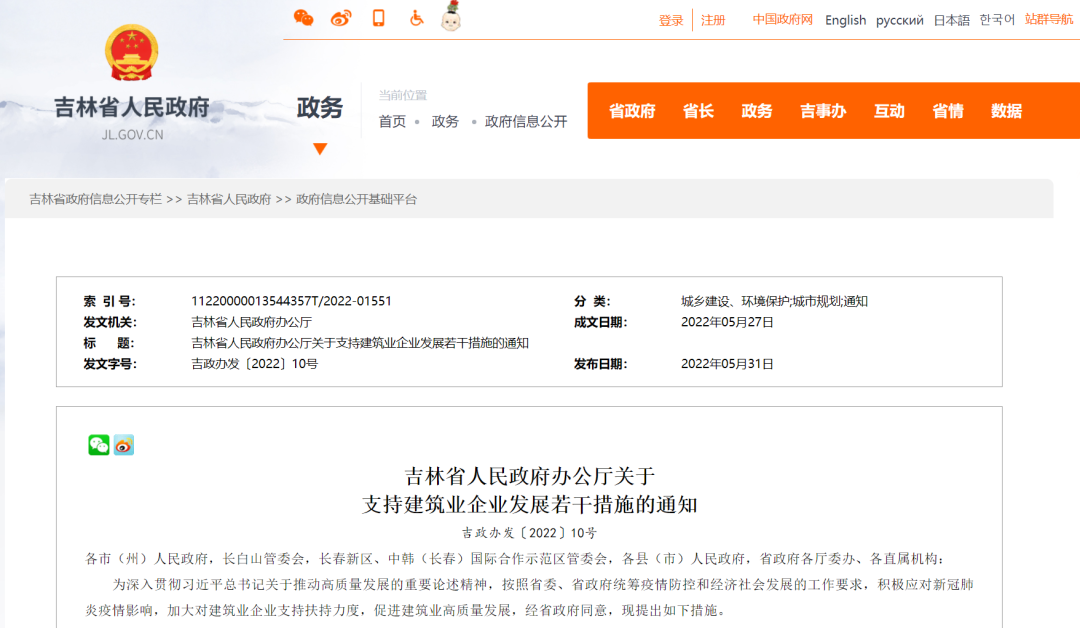Select the 数据 navigation item

click(x=1005, y=111)
